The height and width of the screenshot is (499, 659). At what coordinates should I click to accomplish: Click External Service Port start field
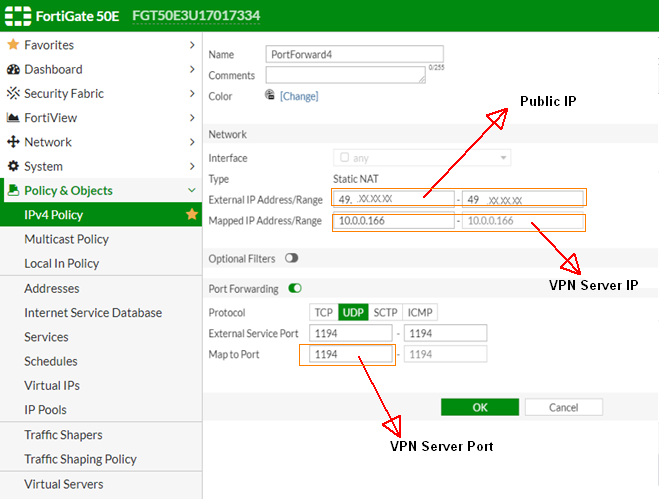coord(351,333)
